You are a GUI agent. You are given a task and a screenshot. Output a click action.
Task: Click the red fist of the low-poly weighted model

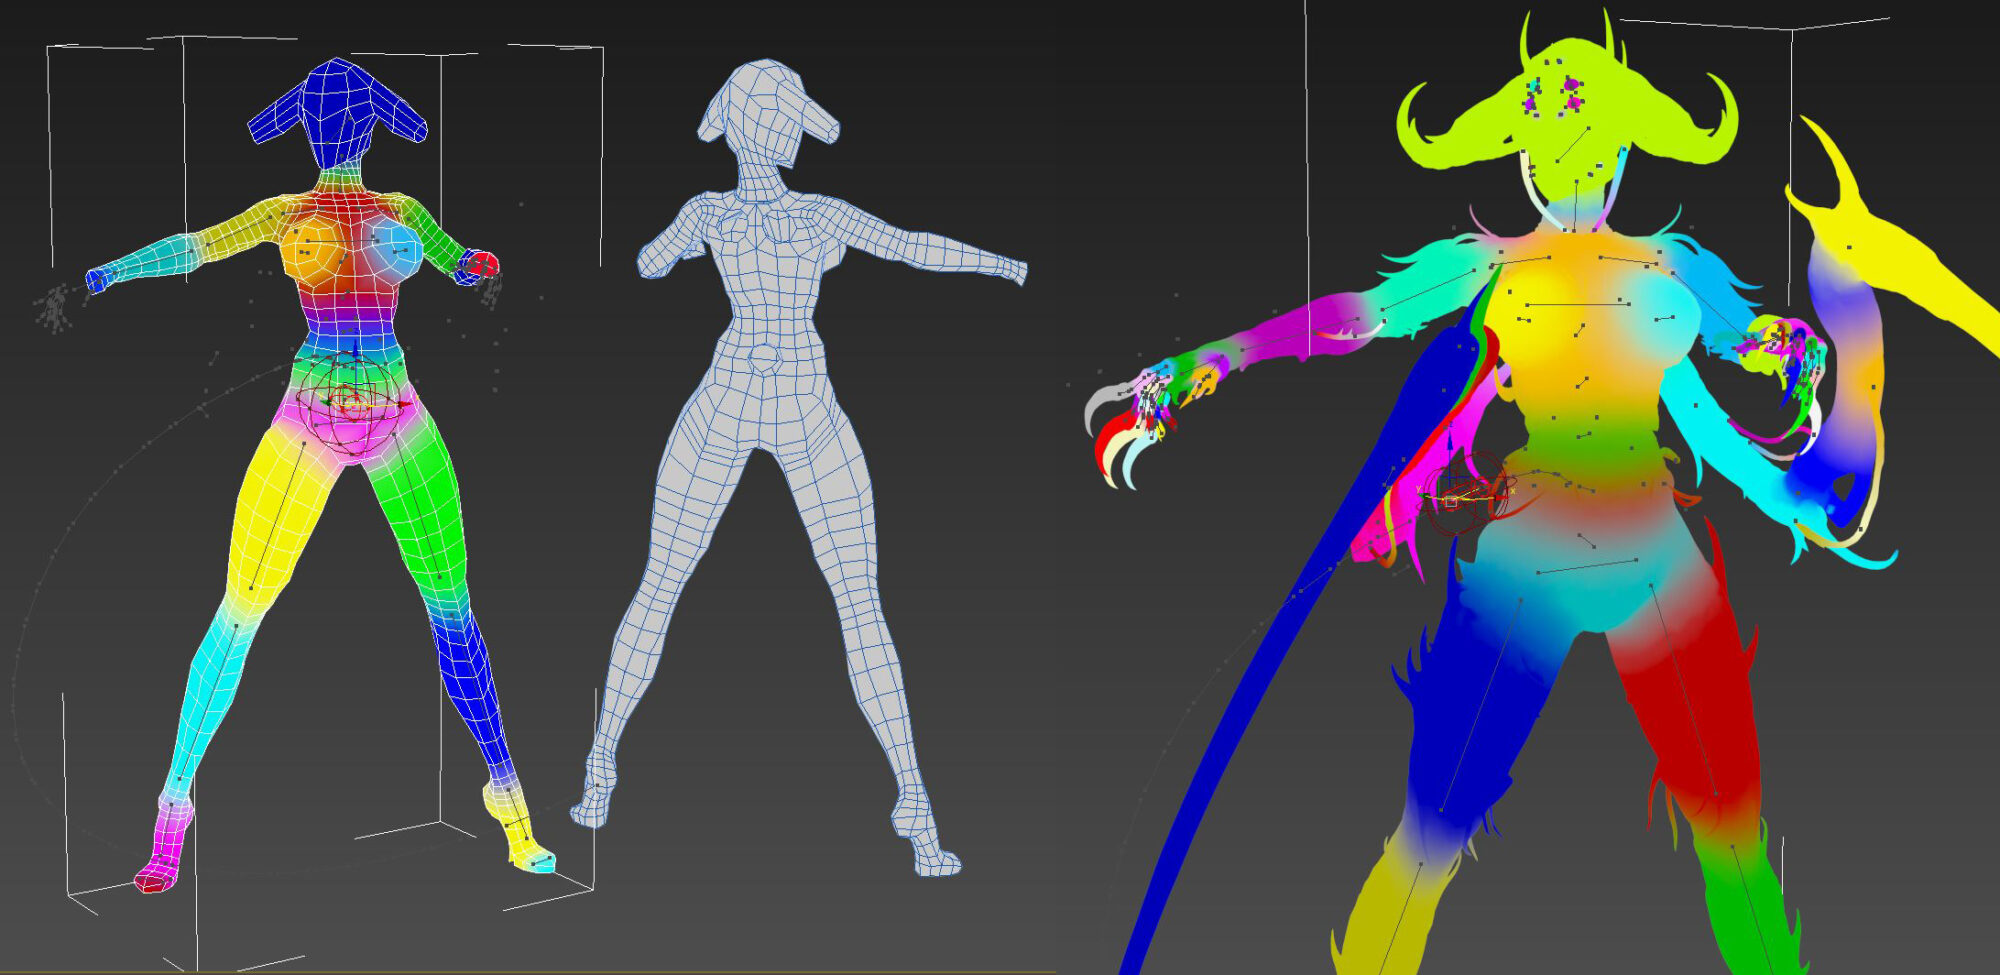click(x=481, y=265)
